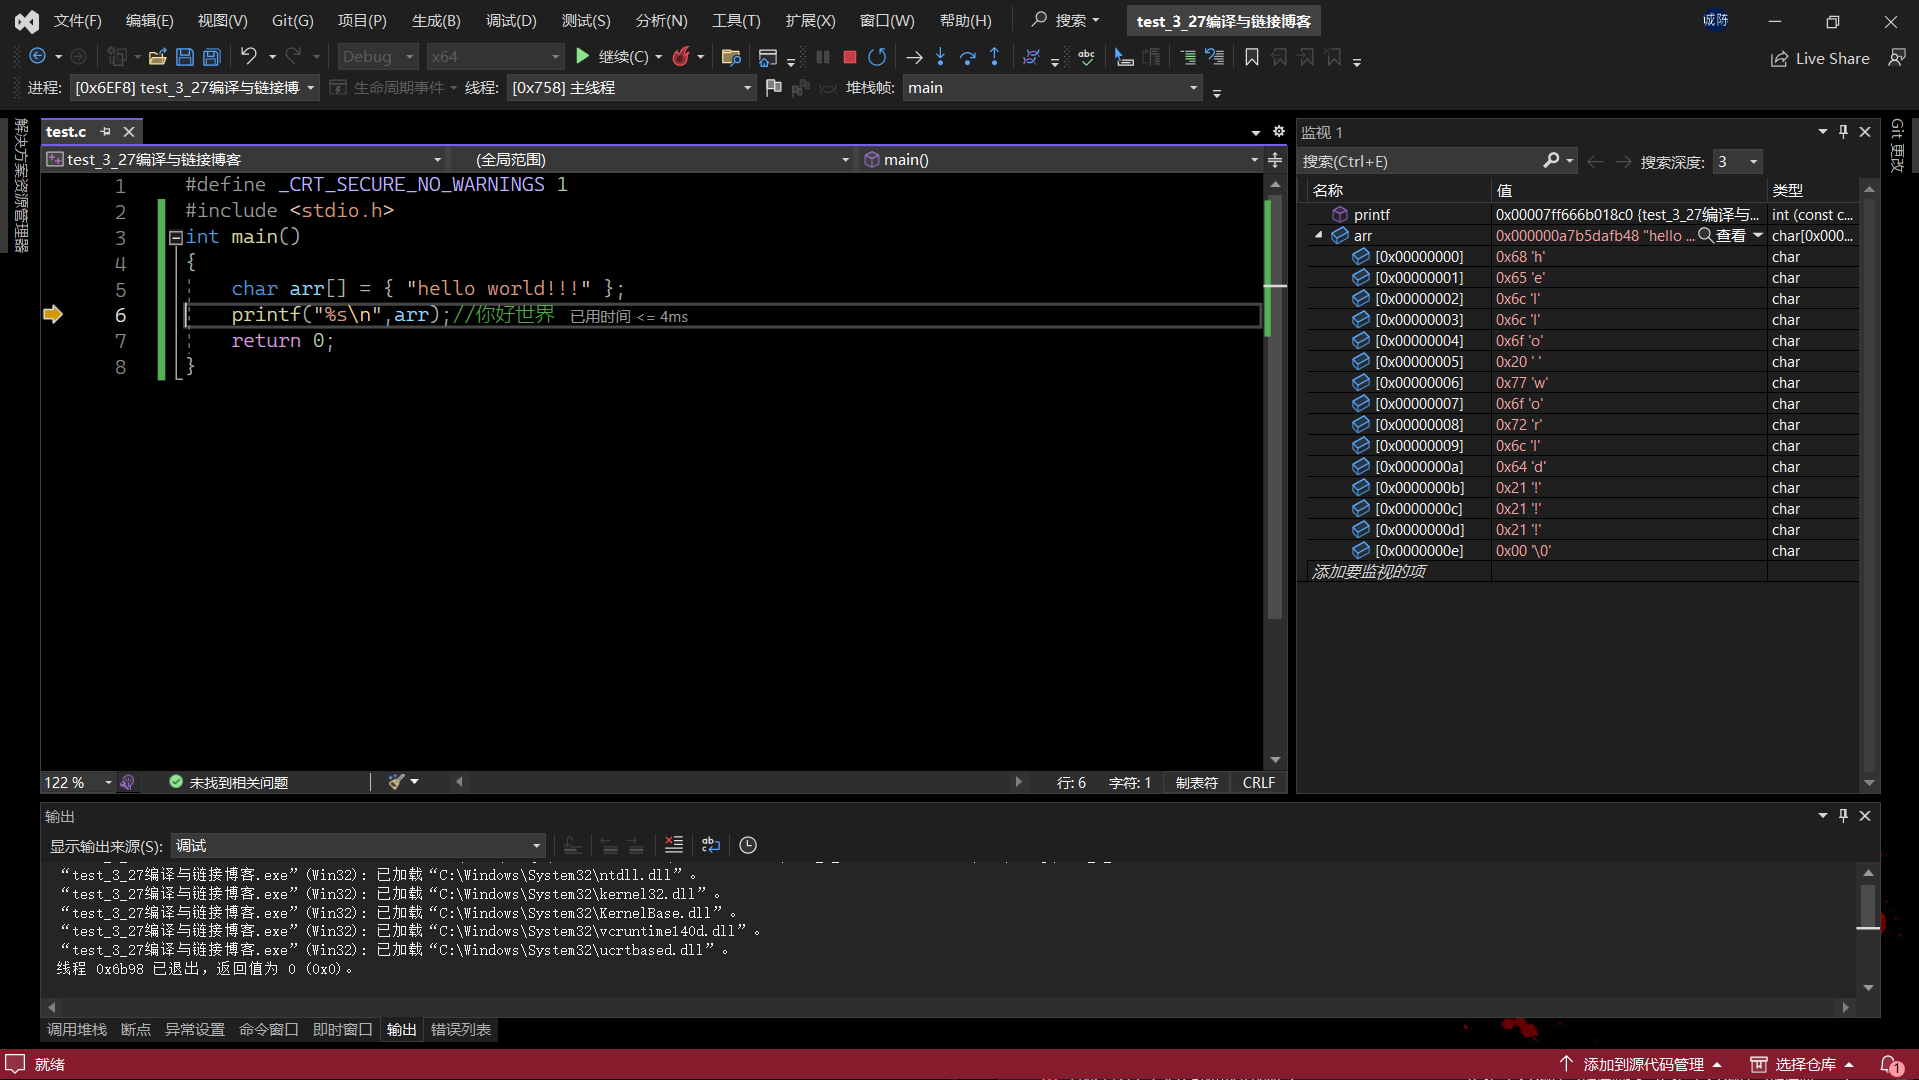
Task: Open the Output panel timestamp clock icon
Action: (748, 845)
